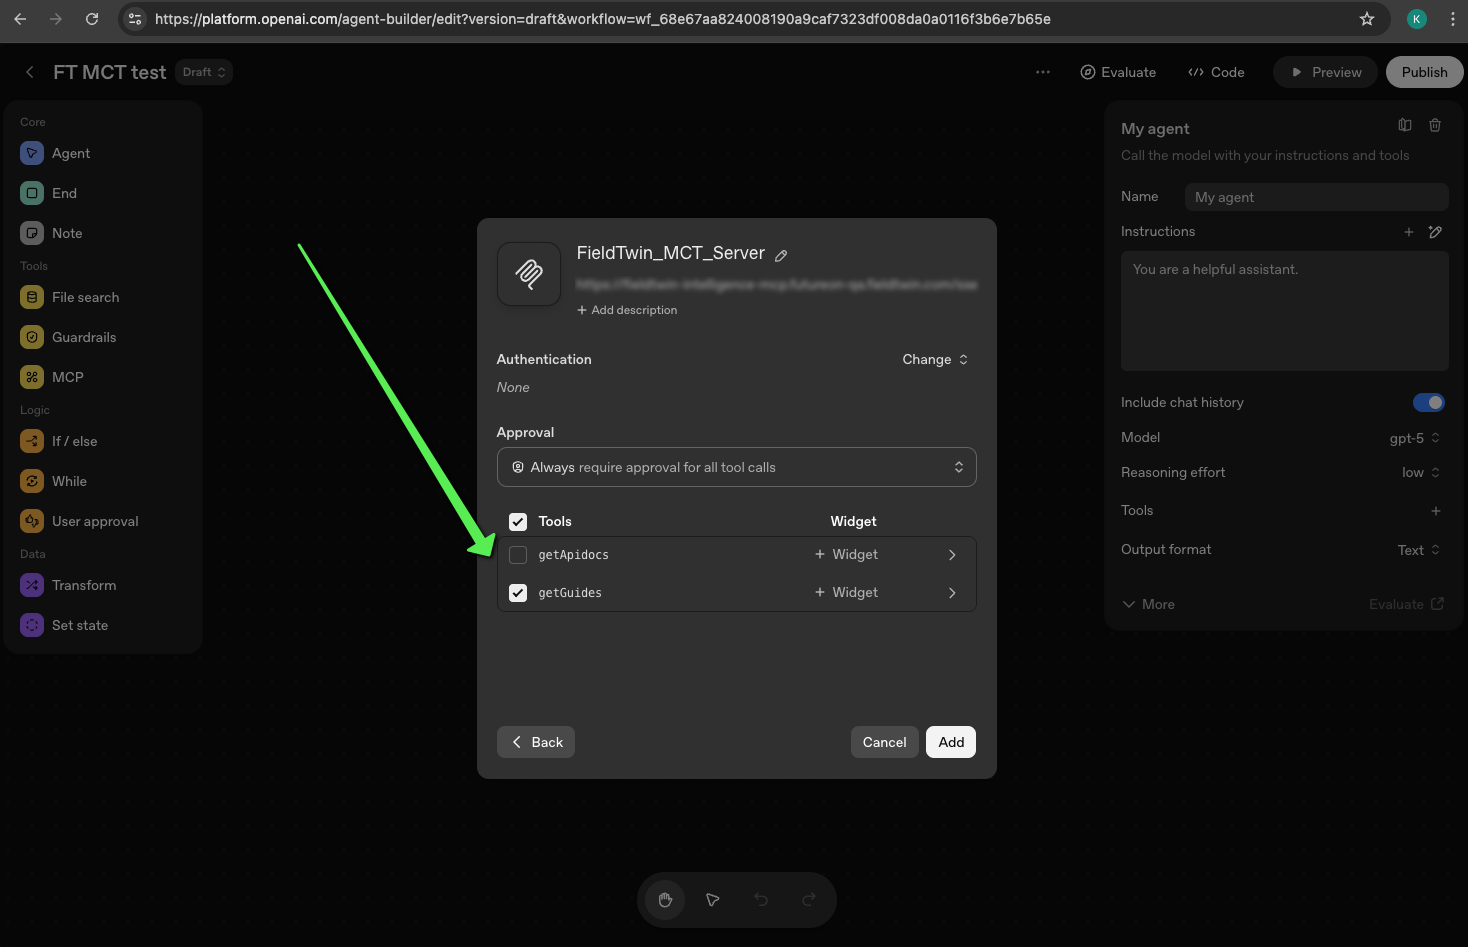This screenshot has height=947, width=1468.
Task: Uncheck the getGuides tool checkbox
Action: (x=518, y=593)
